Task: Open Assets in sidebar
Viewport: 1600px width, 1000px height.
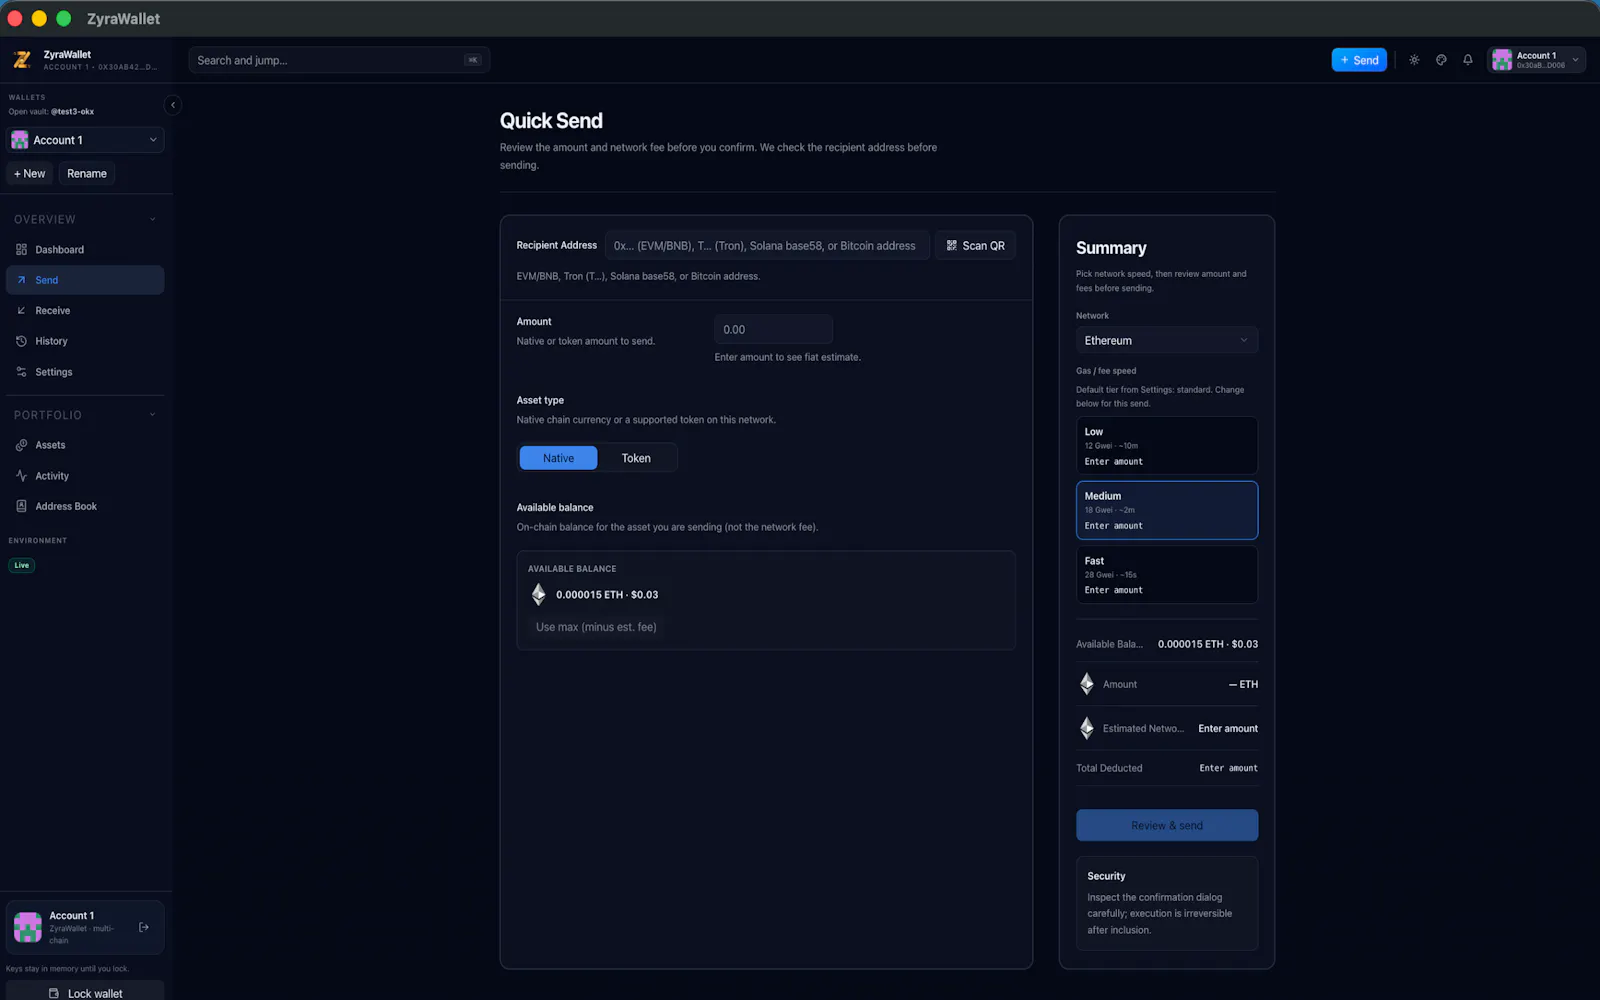Action: pyautogui.click(x=85, y=445)
